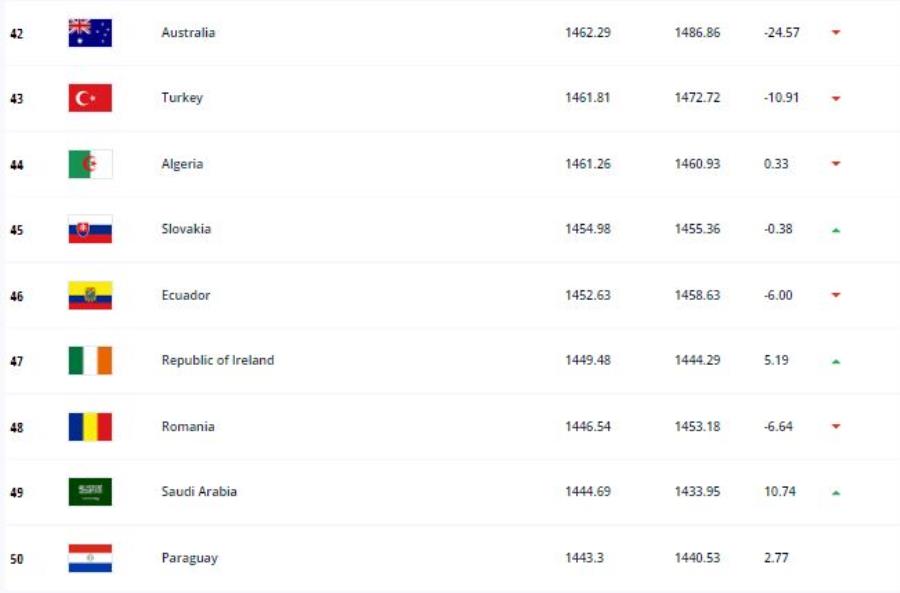Click the Turkey flag icon

[90, 98]
